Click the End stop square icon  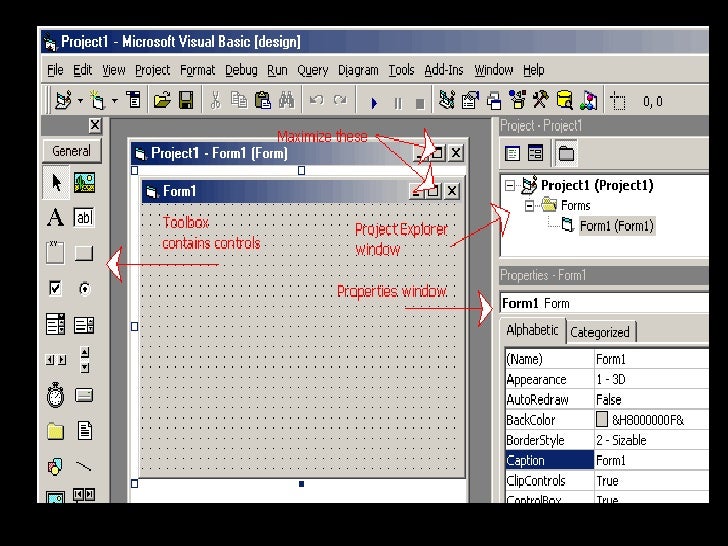coord(420,104)
